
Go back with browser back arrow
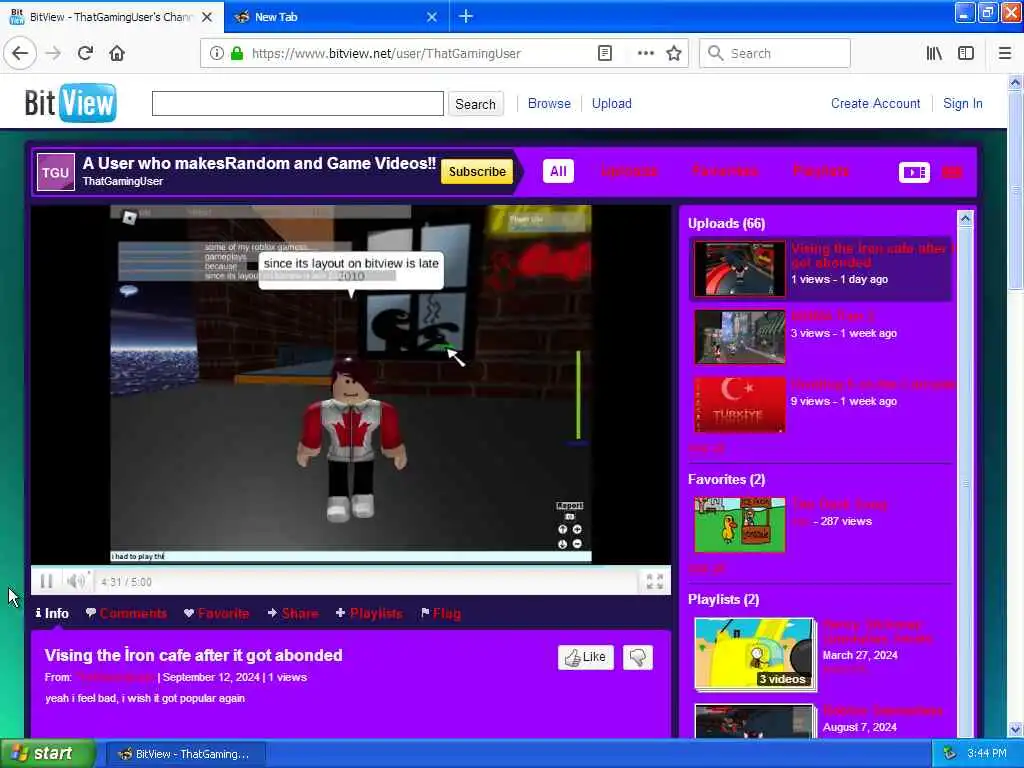tap(20, 53)
